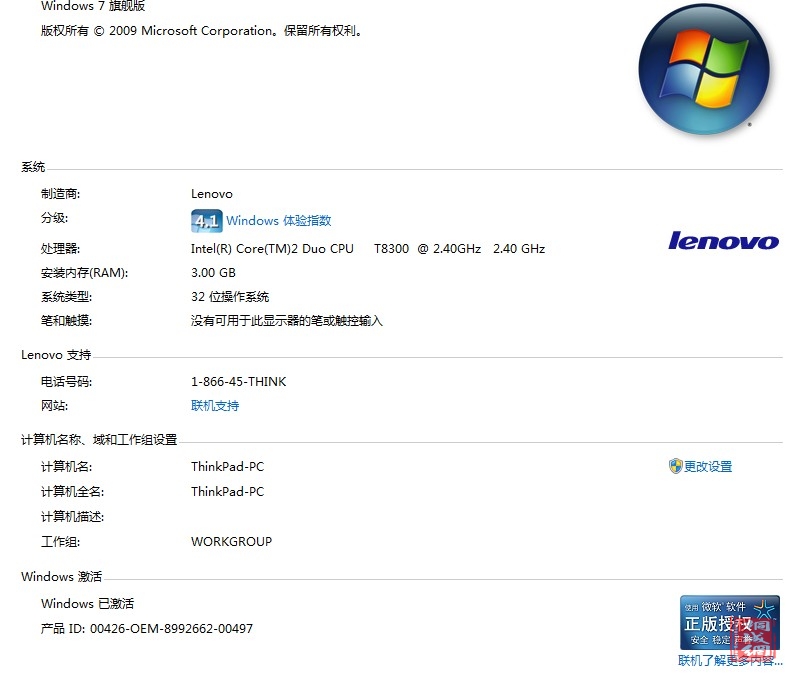793x677 pixels.
Task: Click the Windows 激活 section heading
Action: tap(62, 577)
